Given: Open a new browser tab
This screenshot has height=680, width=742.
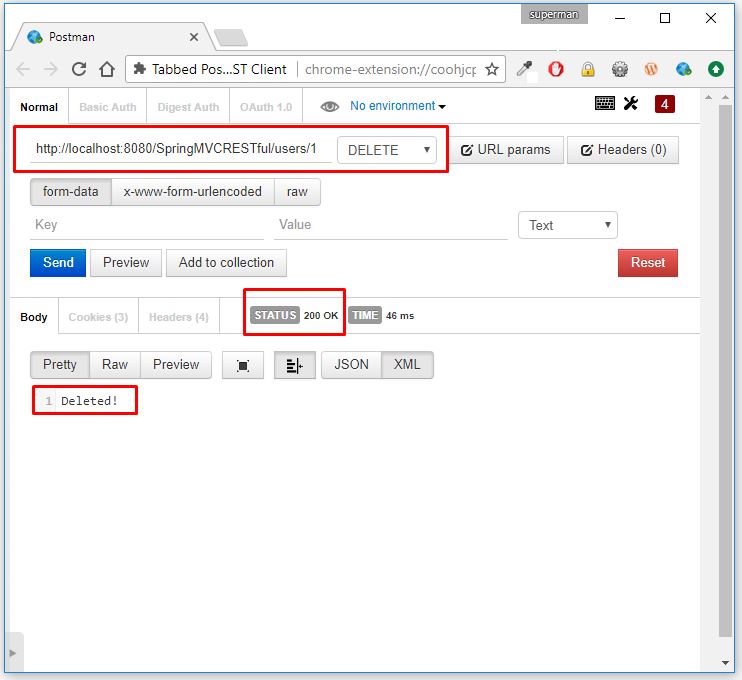Looking at the screenshot, I should (x=231, y=38).
